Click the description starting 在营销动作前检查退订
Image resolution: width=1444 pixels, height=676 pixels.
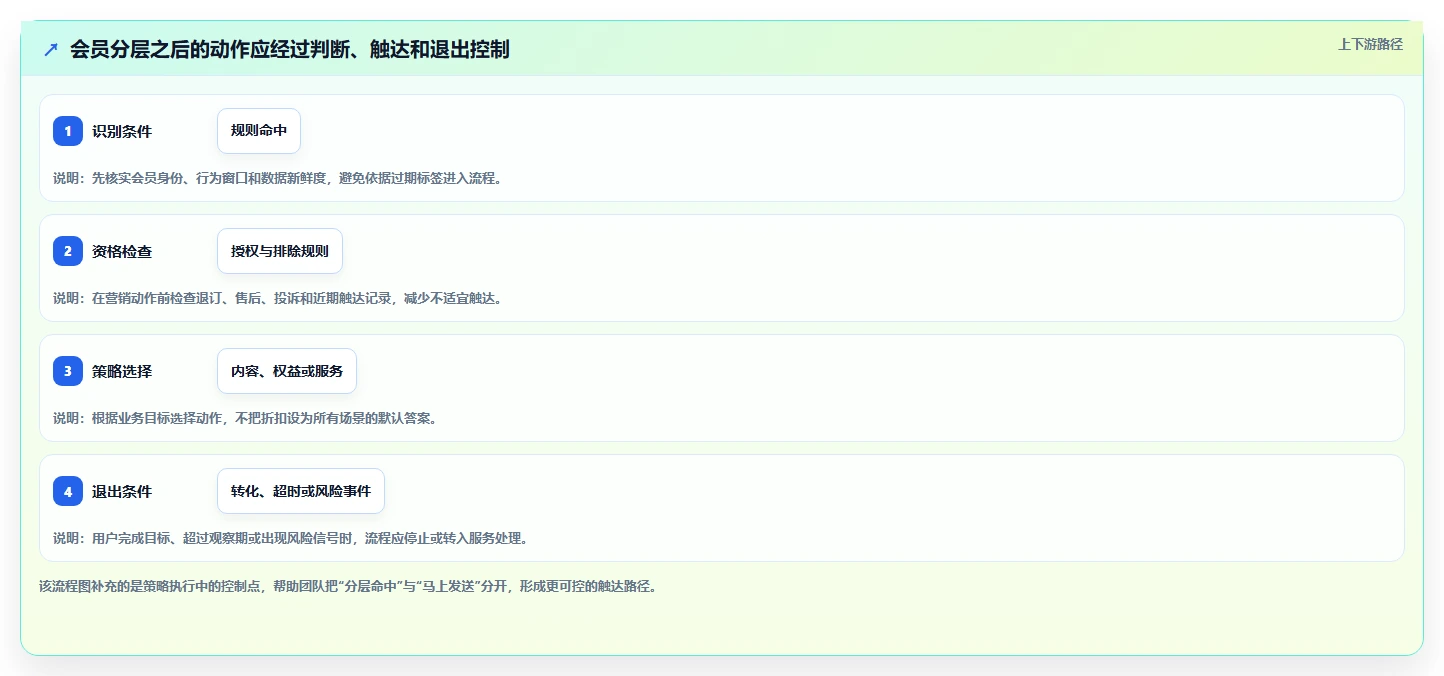[277, 298]
